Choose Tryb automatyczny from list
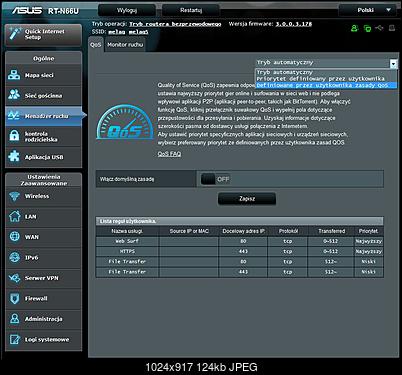 [x=326, y=72]
